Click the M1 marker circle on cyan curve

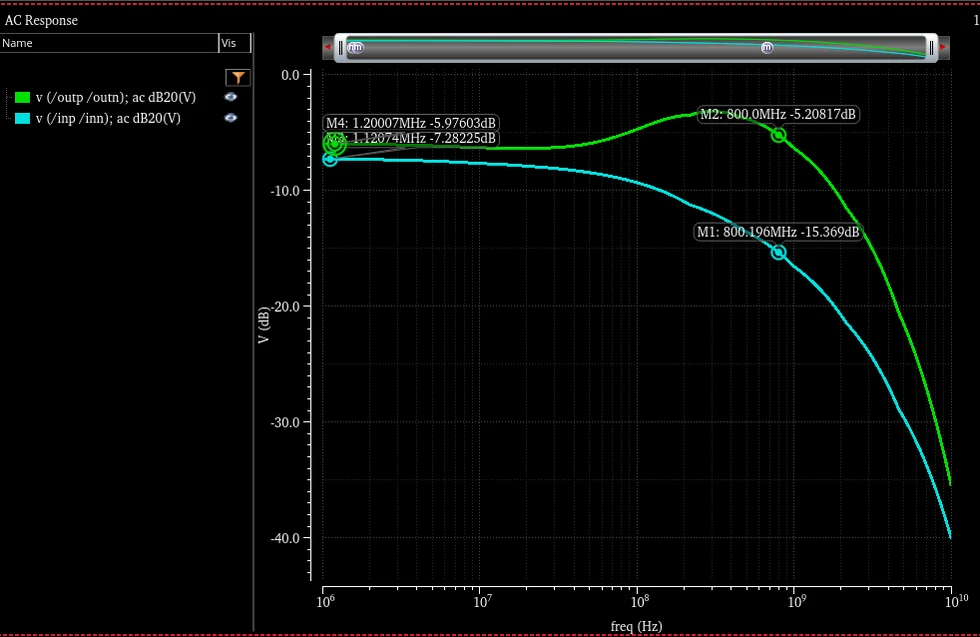[x=778, y=253]
